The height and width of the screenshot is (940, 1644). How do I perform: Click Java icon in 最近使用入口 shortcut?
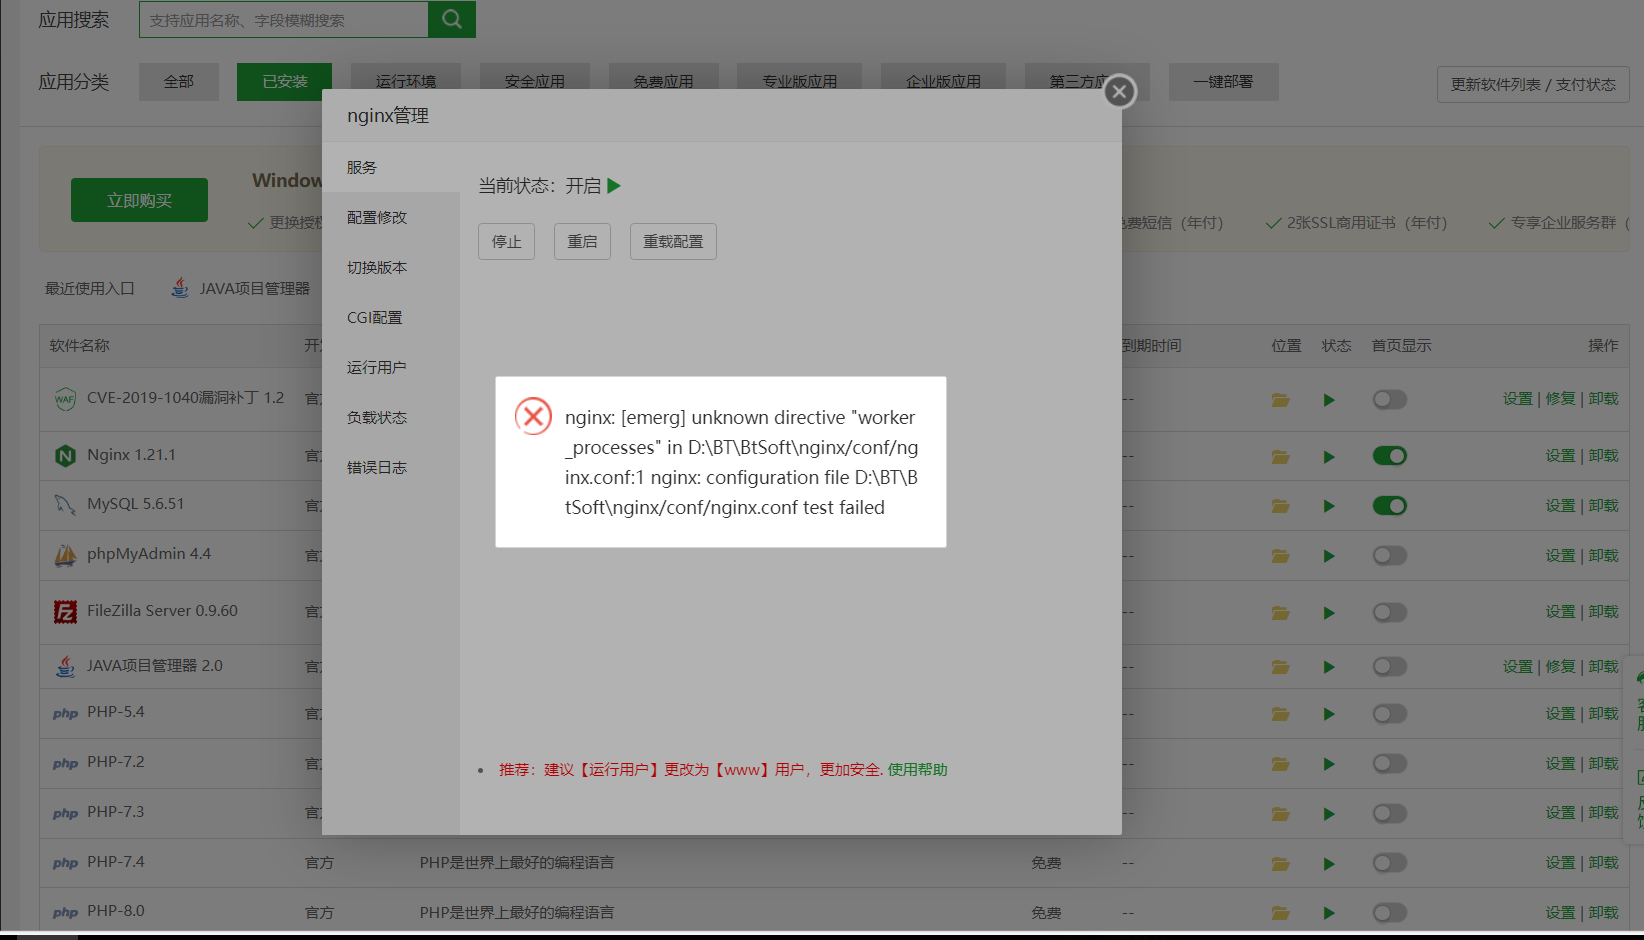click(180, 288)
